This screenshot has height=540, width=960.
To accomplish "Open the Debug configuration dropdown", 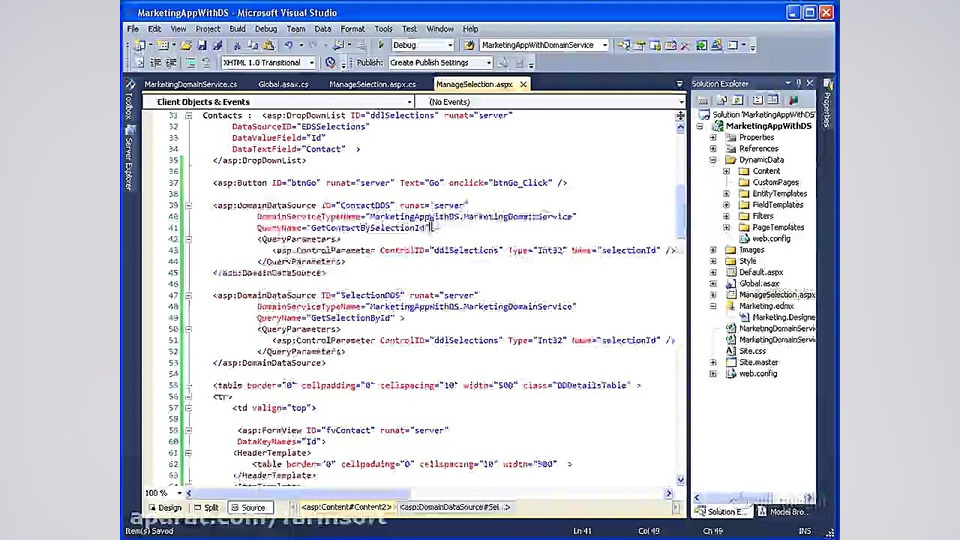I will pos(449,45).
